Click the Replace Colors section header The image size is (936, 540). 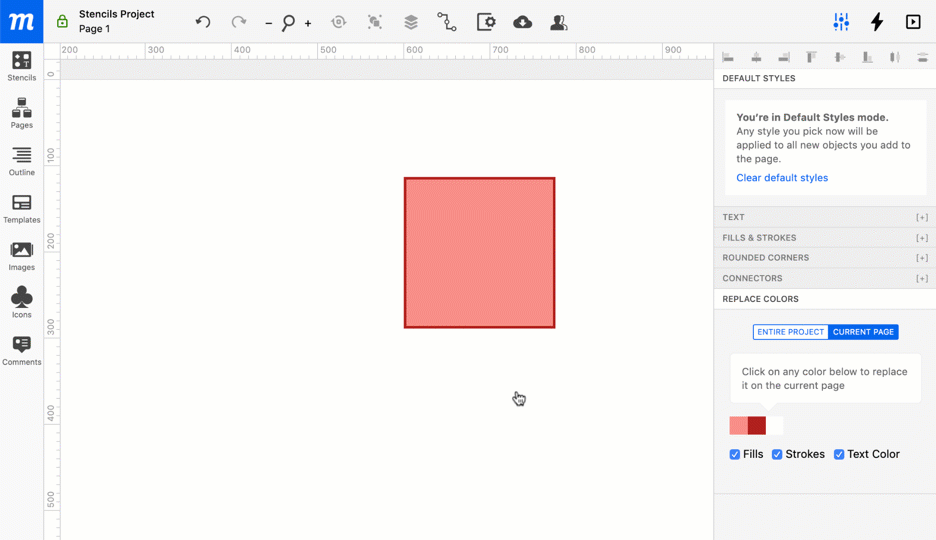pos(825,299)
